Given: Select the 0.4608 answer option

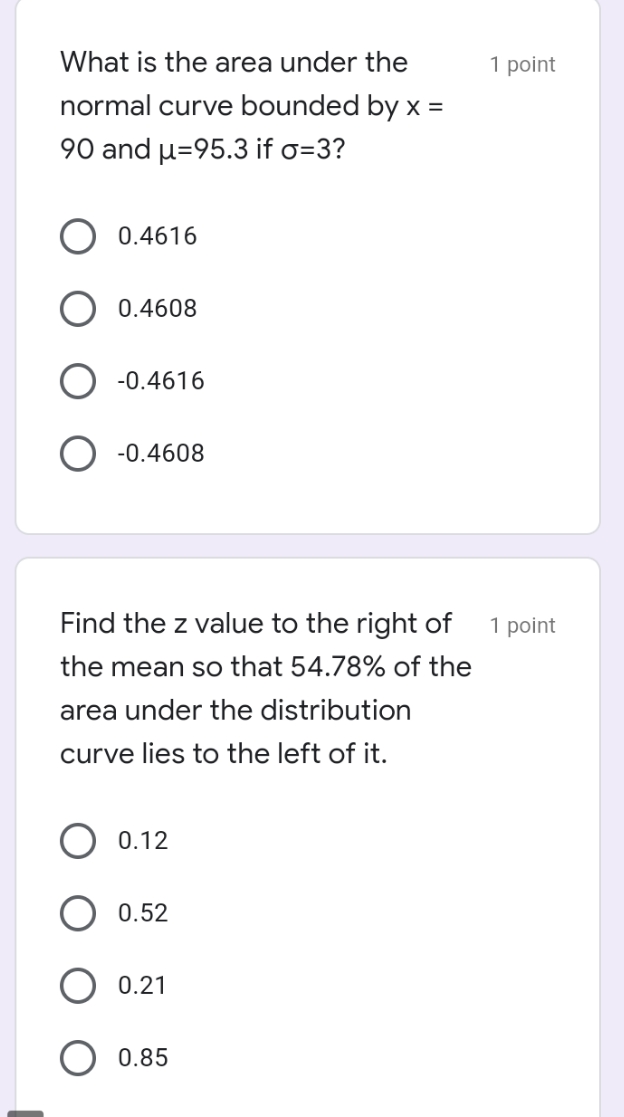Looking at the screenshot, I should coord(77,308).
